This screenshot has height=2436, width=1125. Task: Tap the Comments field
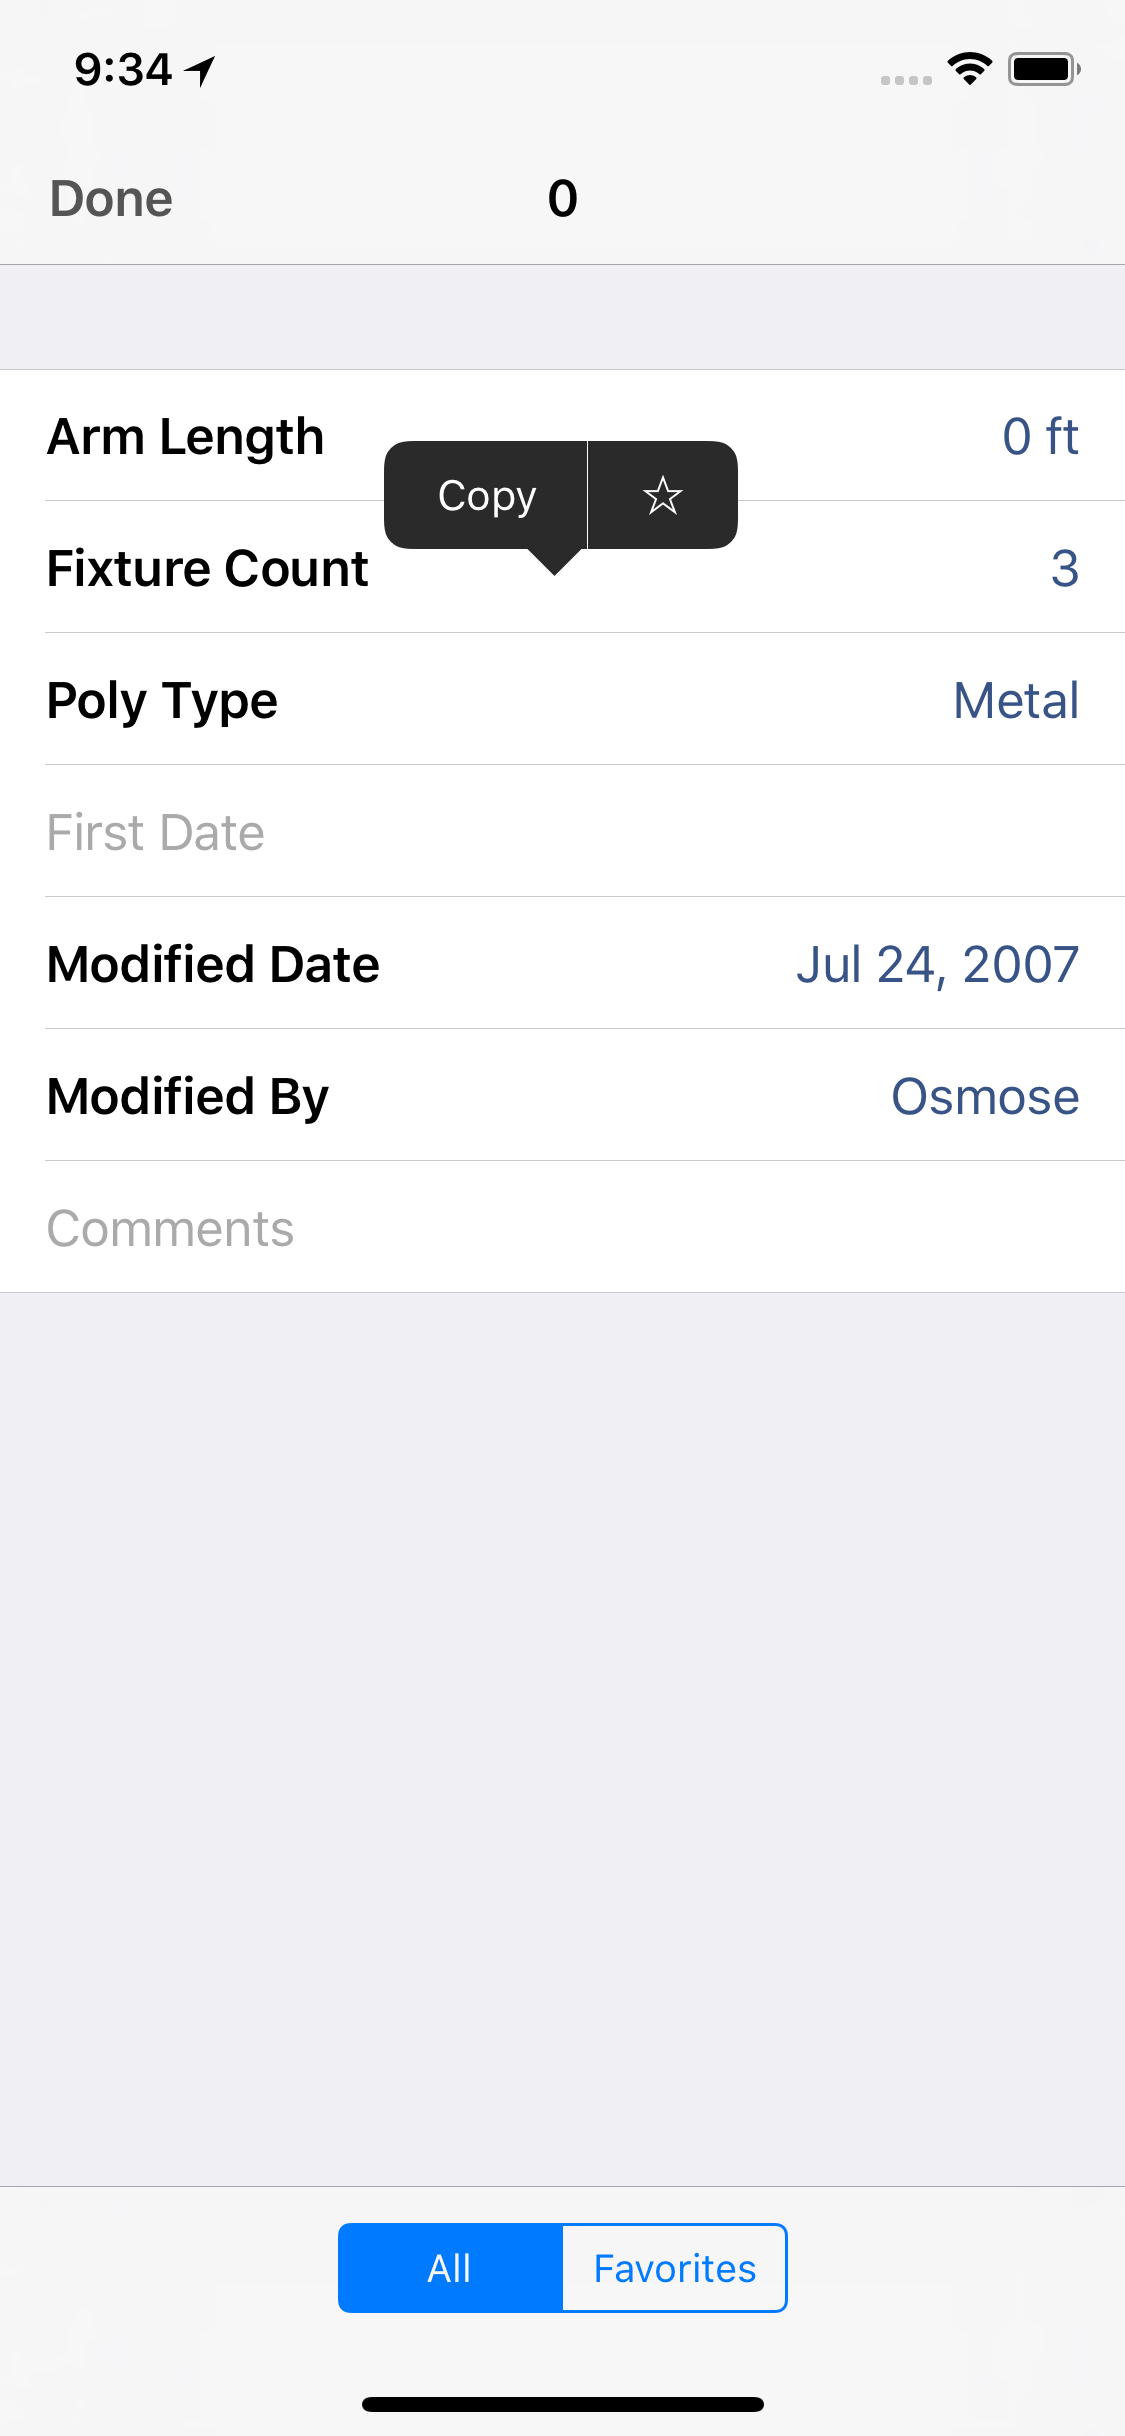point(562,1228)
